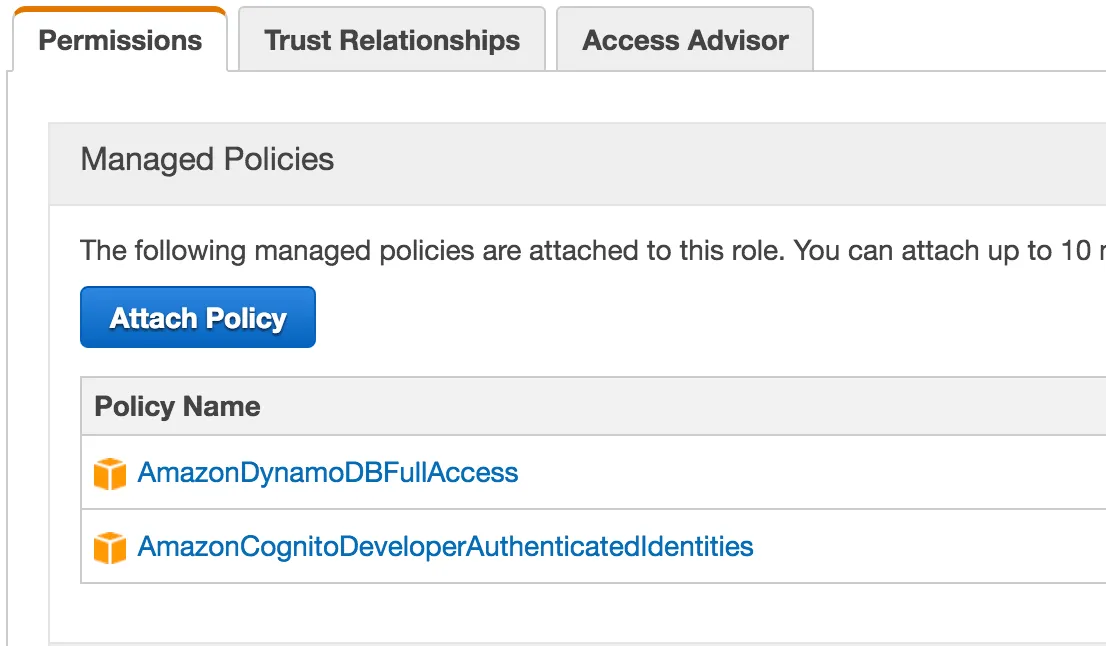The width and height of the screenshot is (1106, 646).
Task: Click the Policy Name column header
Action: [178, 407]
